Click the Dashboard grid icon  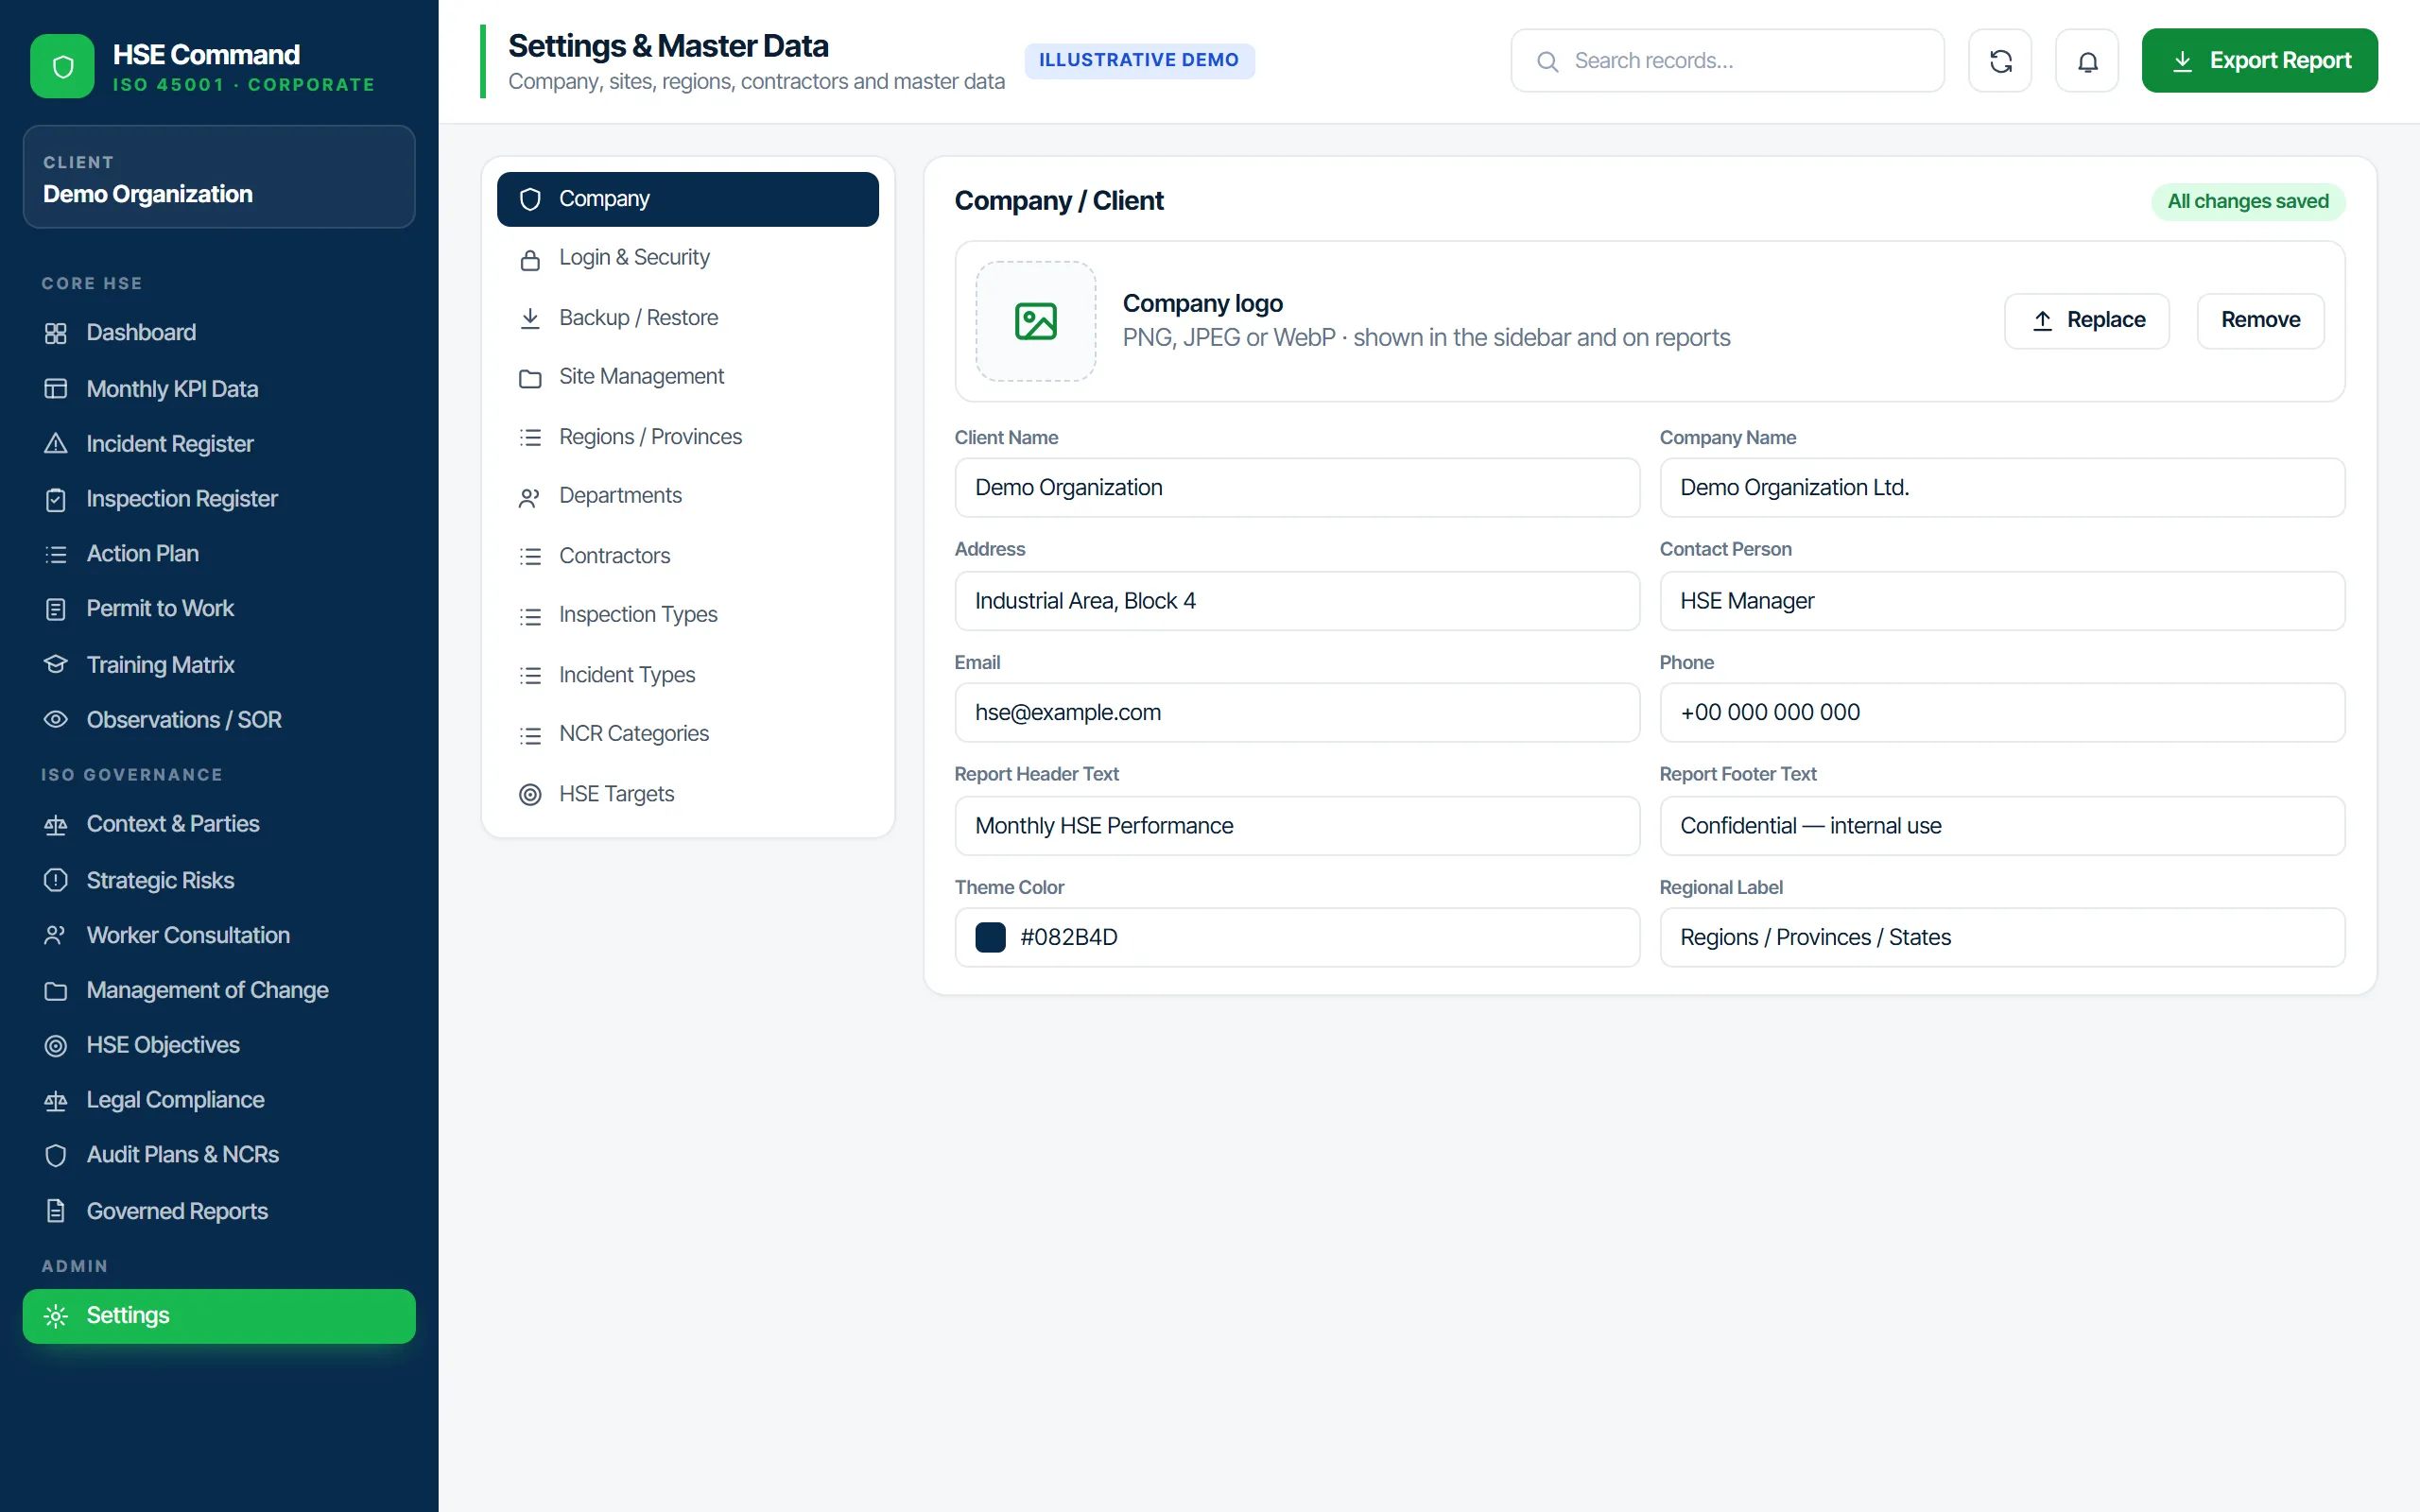56,333
